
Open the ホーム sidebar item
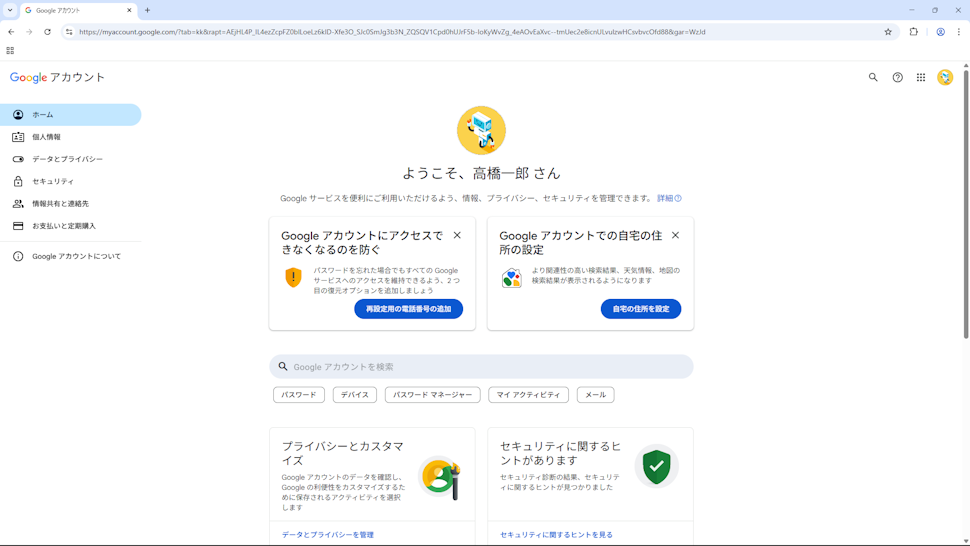[71, 114]
